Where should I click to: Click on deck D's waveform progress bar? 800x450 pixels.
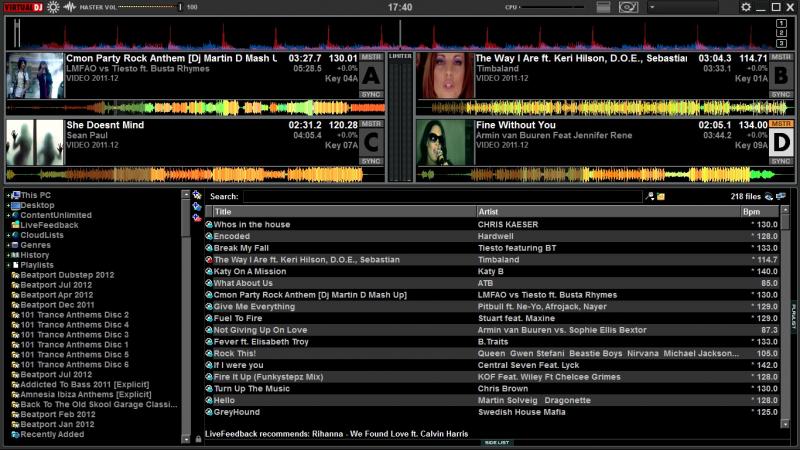605,175
